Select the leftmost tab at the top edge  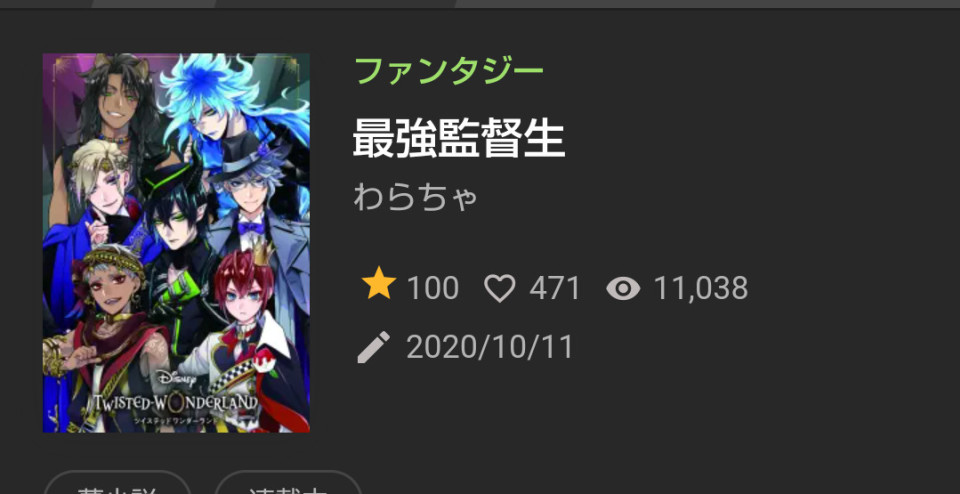46,4
